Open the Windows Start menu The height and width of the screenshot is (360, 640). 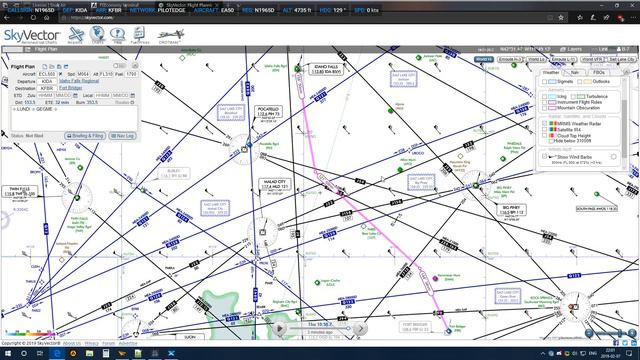click(7, 353)
